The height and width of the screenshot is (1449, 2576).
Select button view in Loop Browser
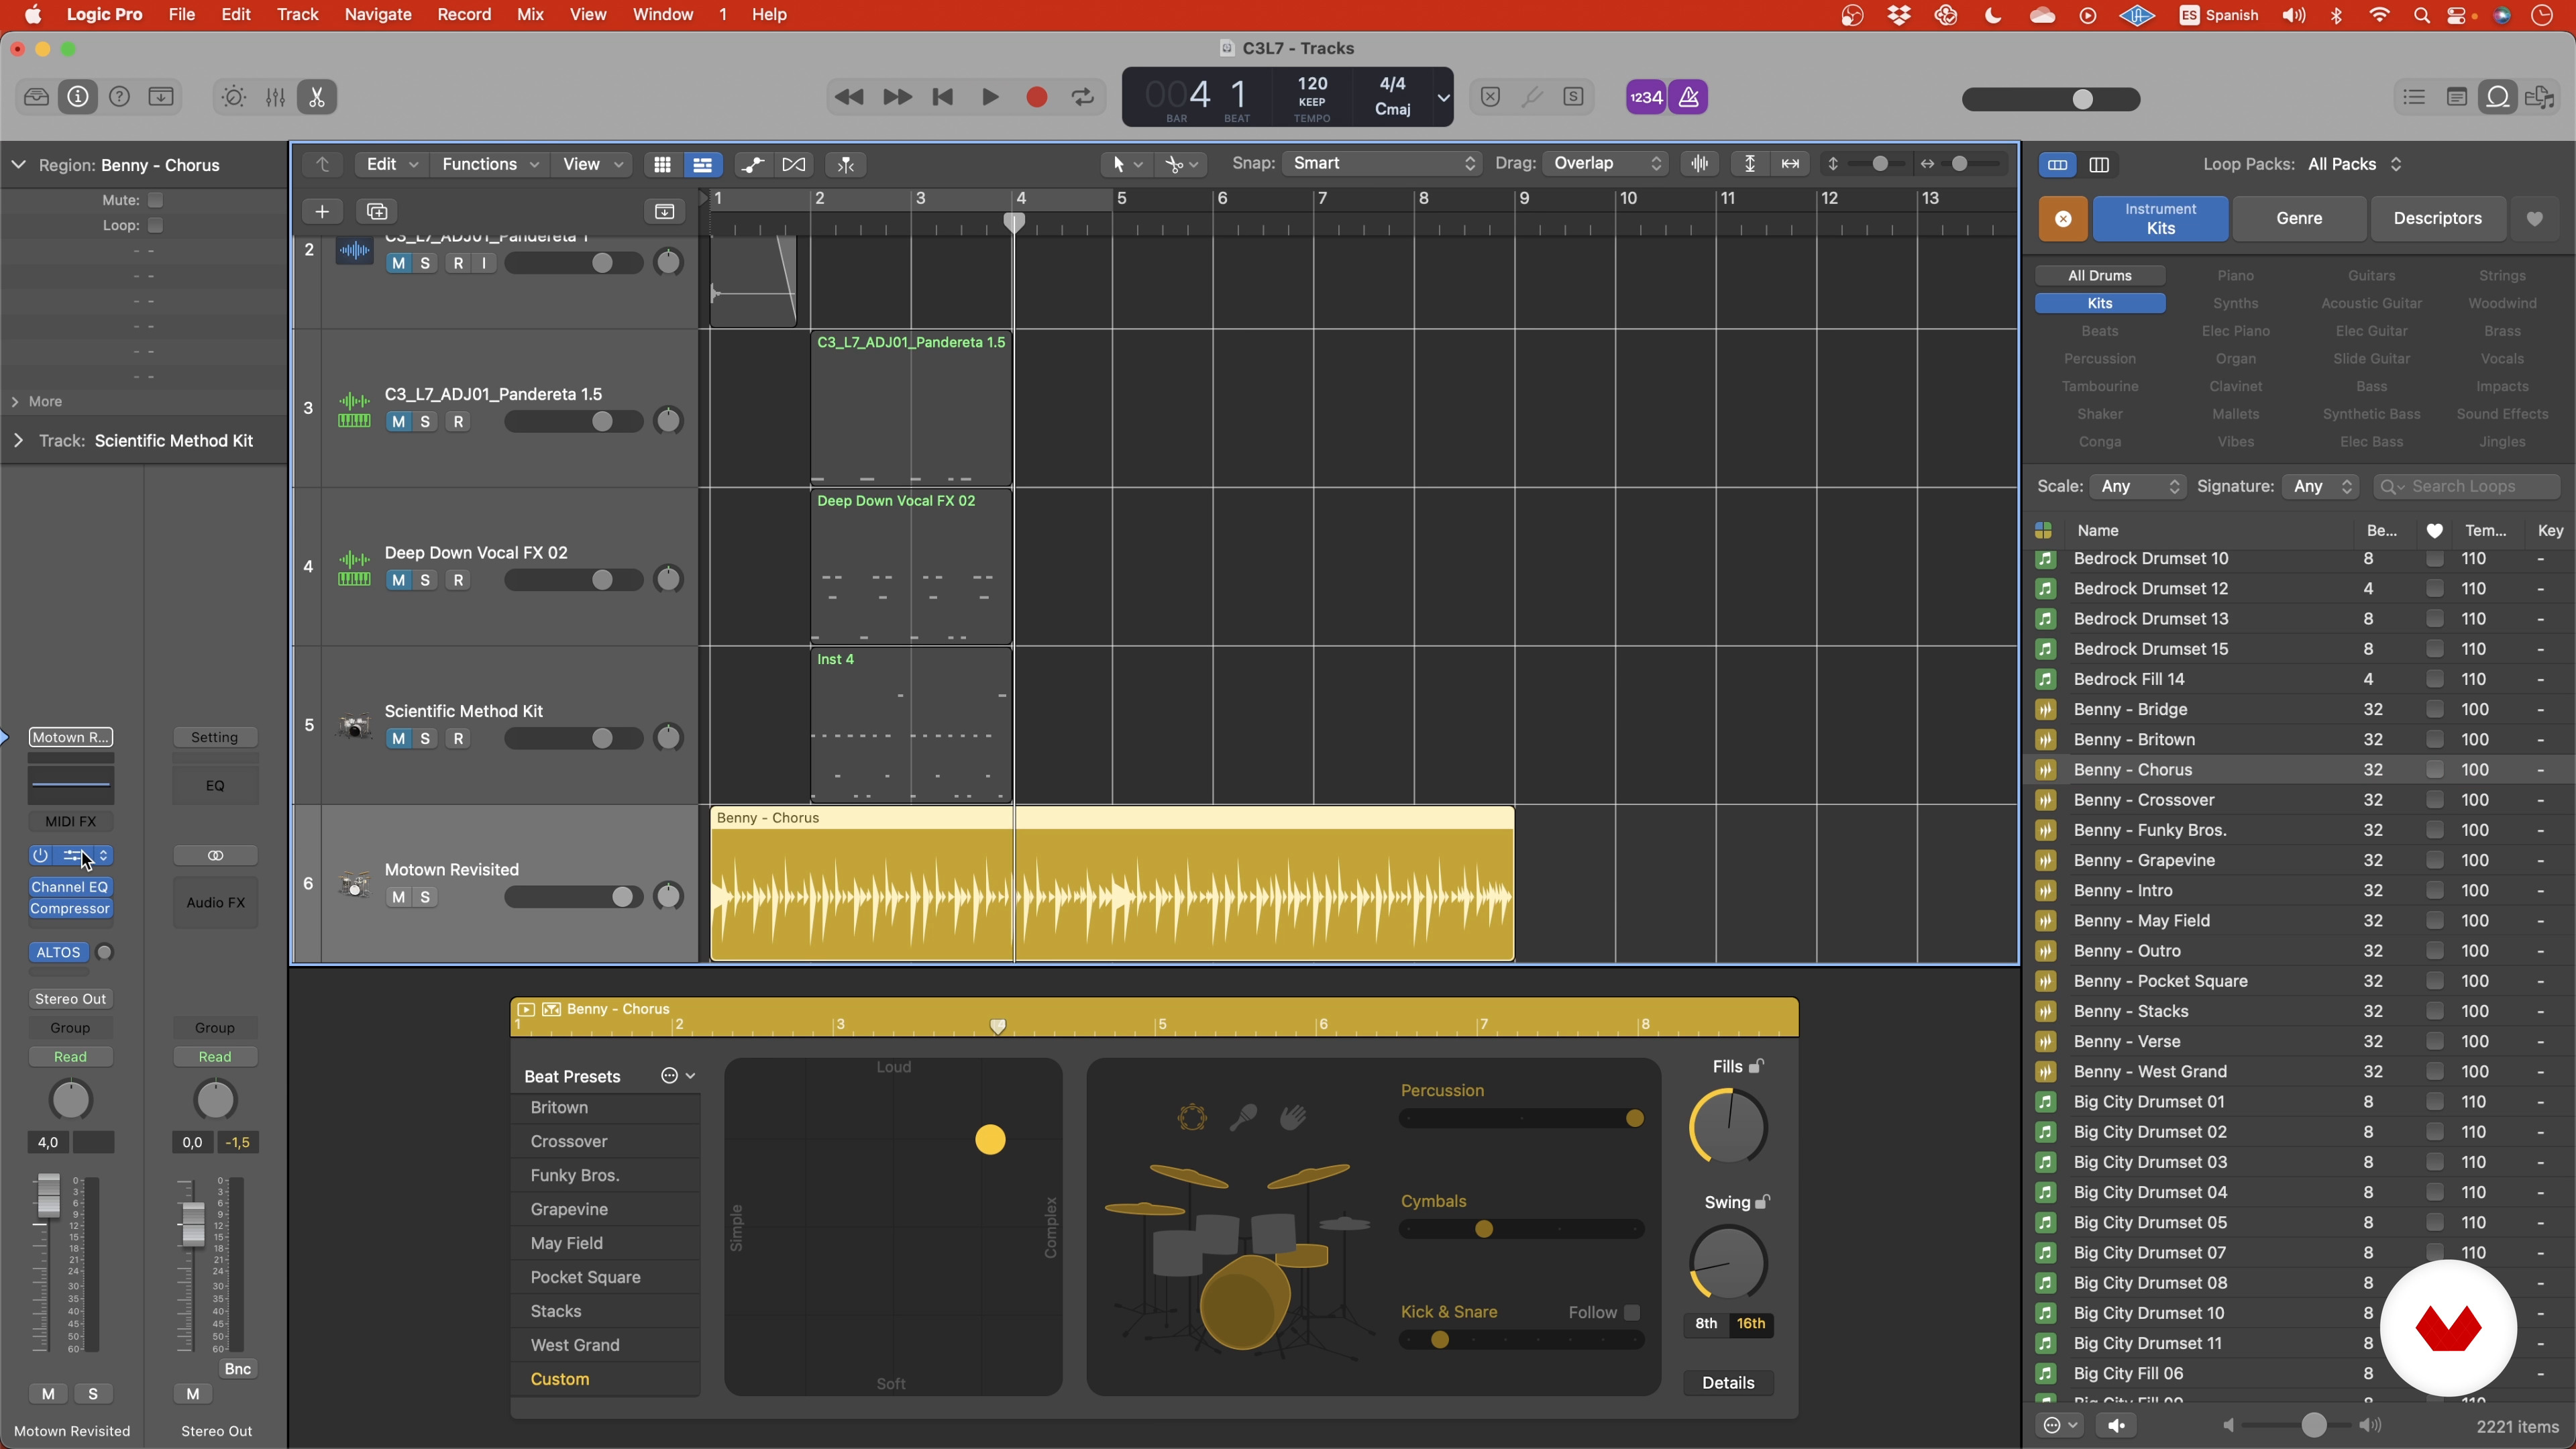(x=2057, y=164)
